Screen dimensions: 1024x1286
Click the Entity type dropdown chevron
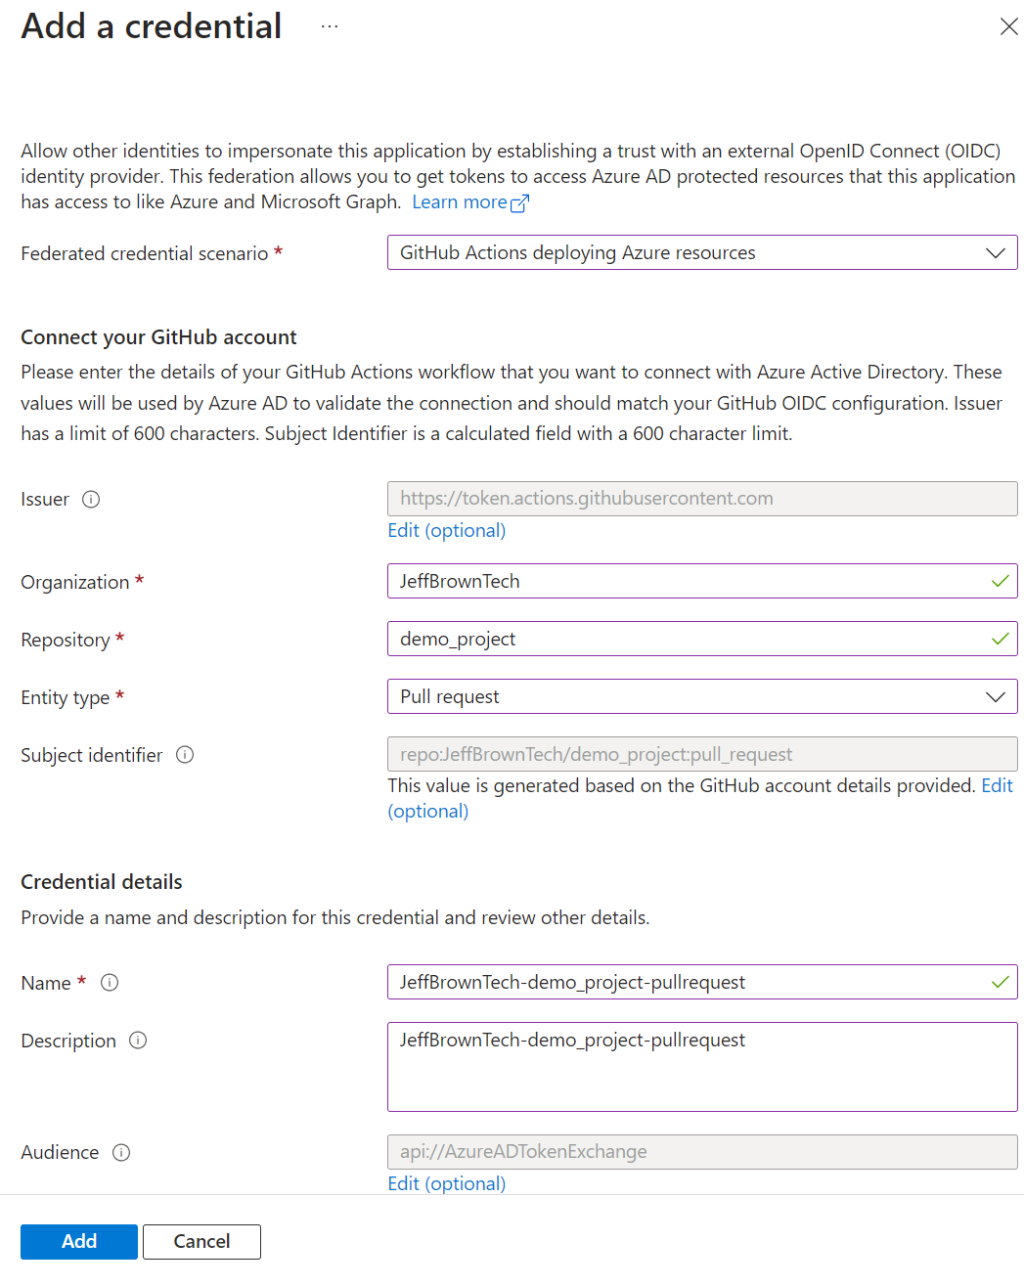coord(996,697)
